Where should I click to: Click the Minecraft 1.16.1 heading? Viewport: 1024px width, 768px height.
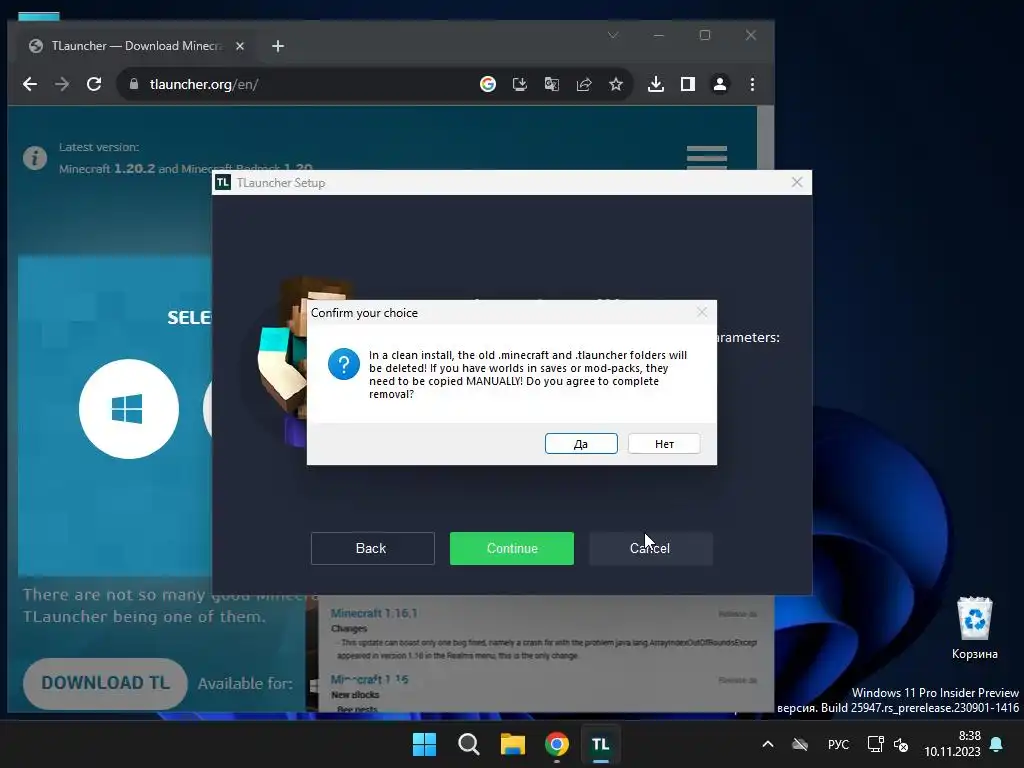coord(374,613)
